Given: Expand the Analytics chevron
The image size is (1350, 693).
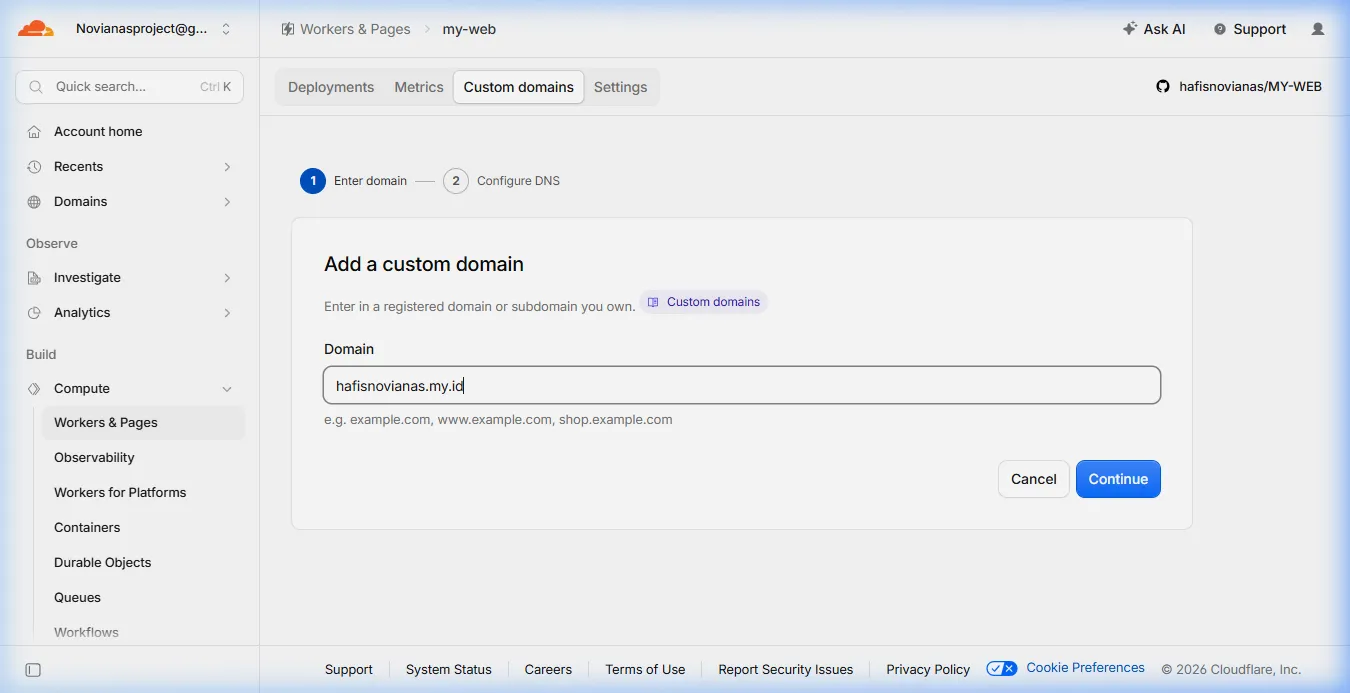Looking at the screenshot, I should point(227,313).
